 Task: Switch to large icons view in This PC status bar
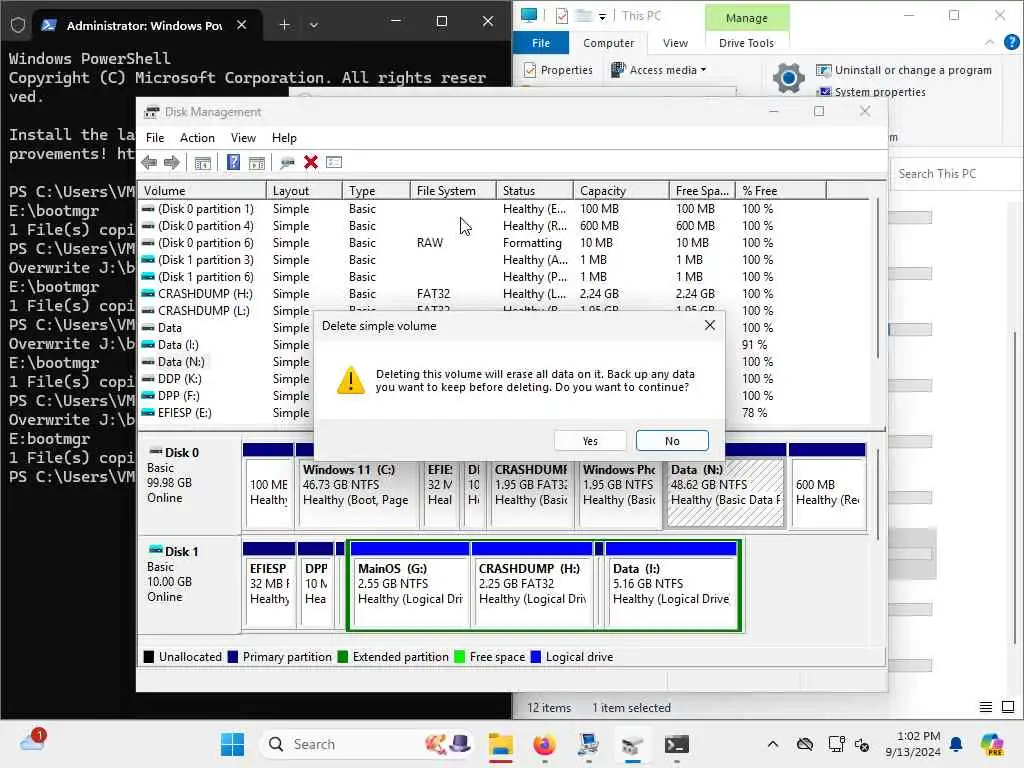[1008, 707]
